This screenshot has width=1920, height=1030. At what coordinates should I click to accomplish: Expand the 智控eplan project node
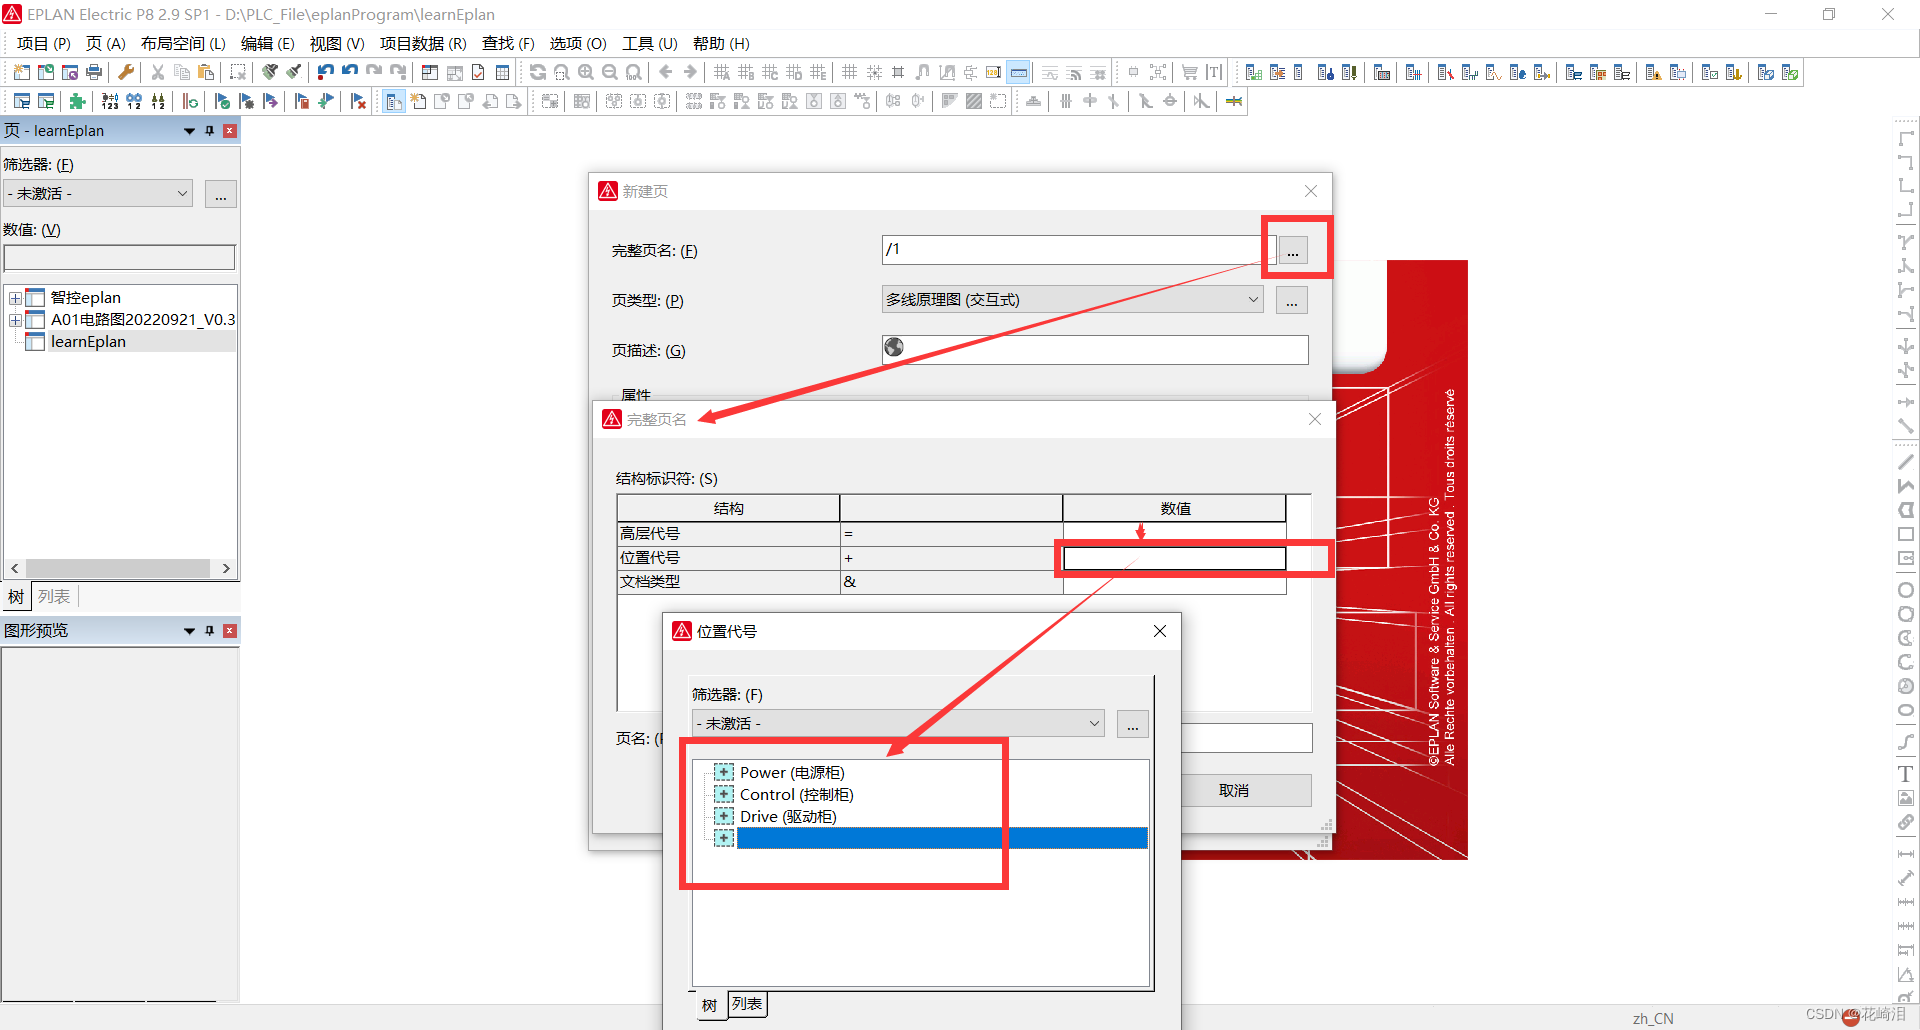[15, 298]
